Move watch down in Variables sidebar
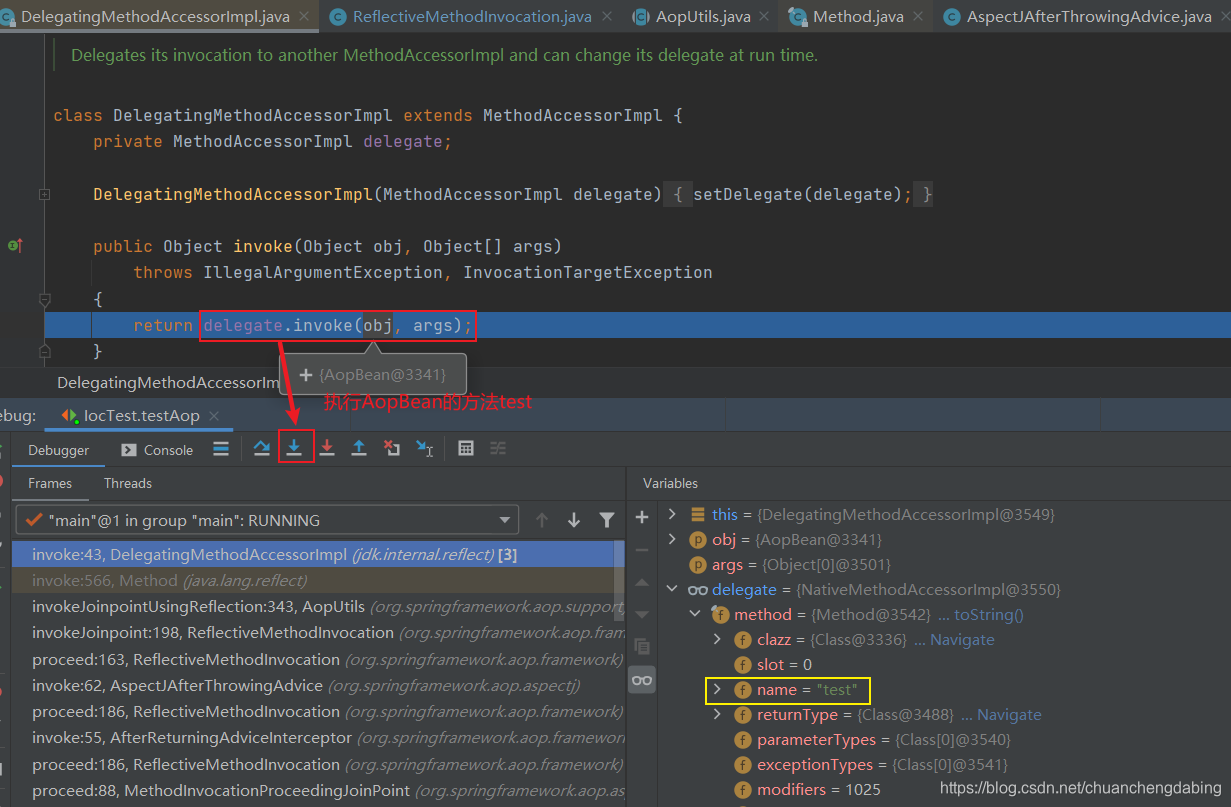Image resolution: width=1231 pixels, height=807 pixels. [x=642, y=614]
